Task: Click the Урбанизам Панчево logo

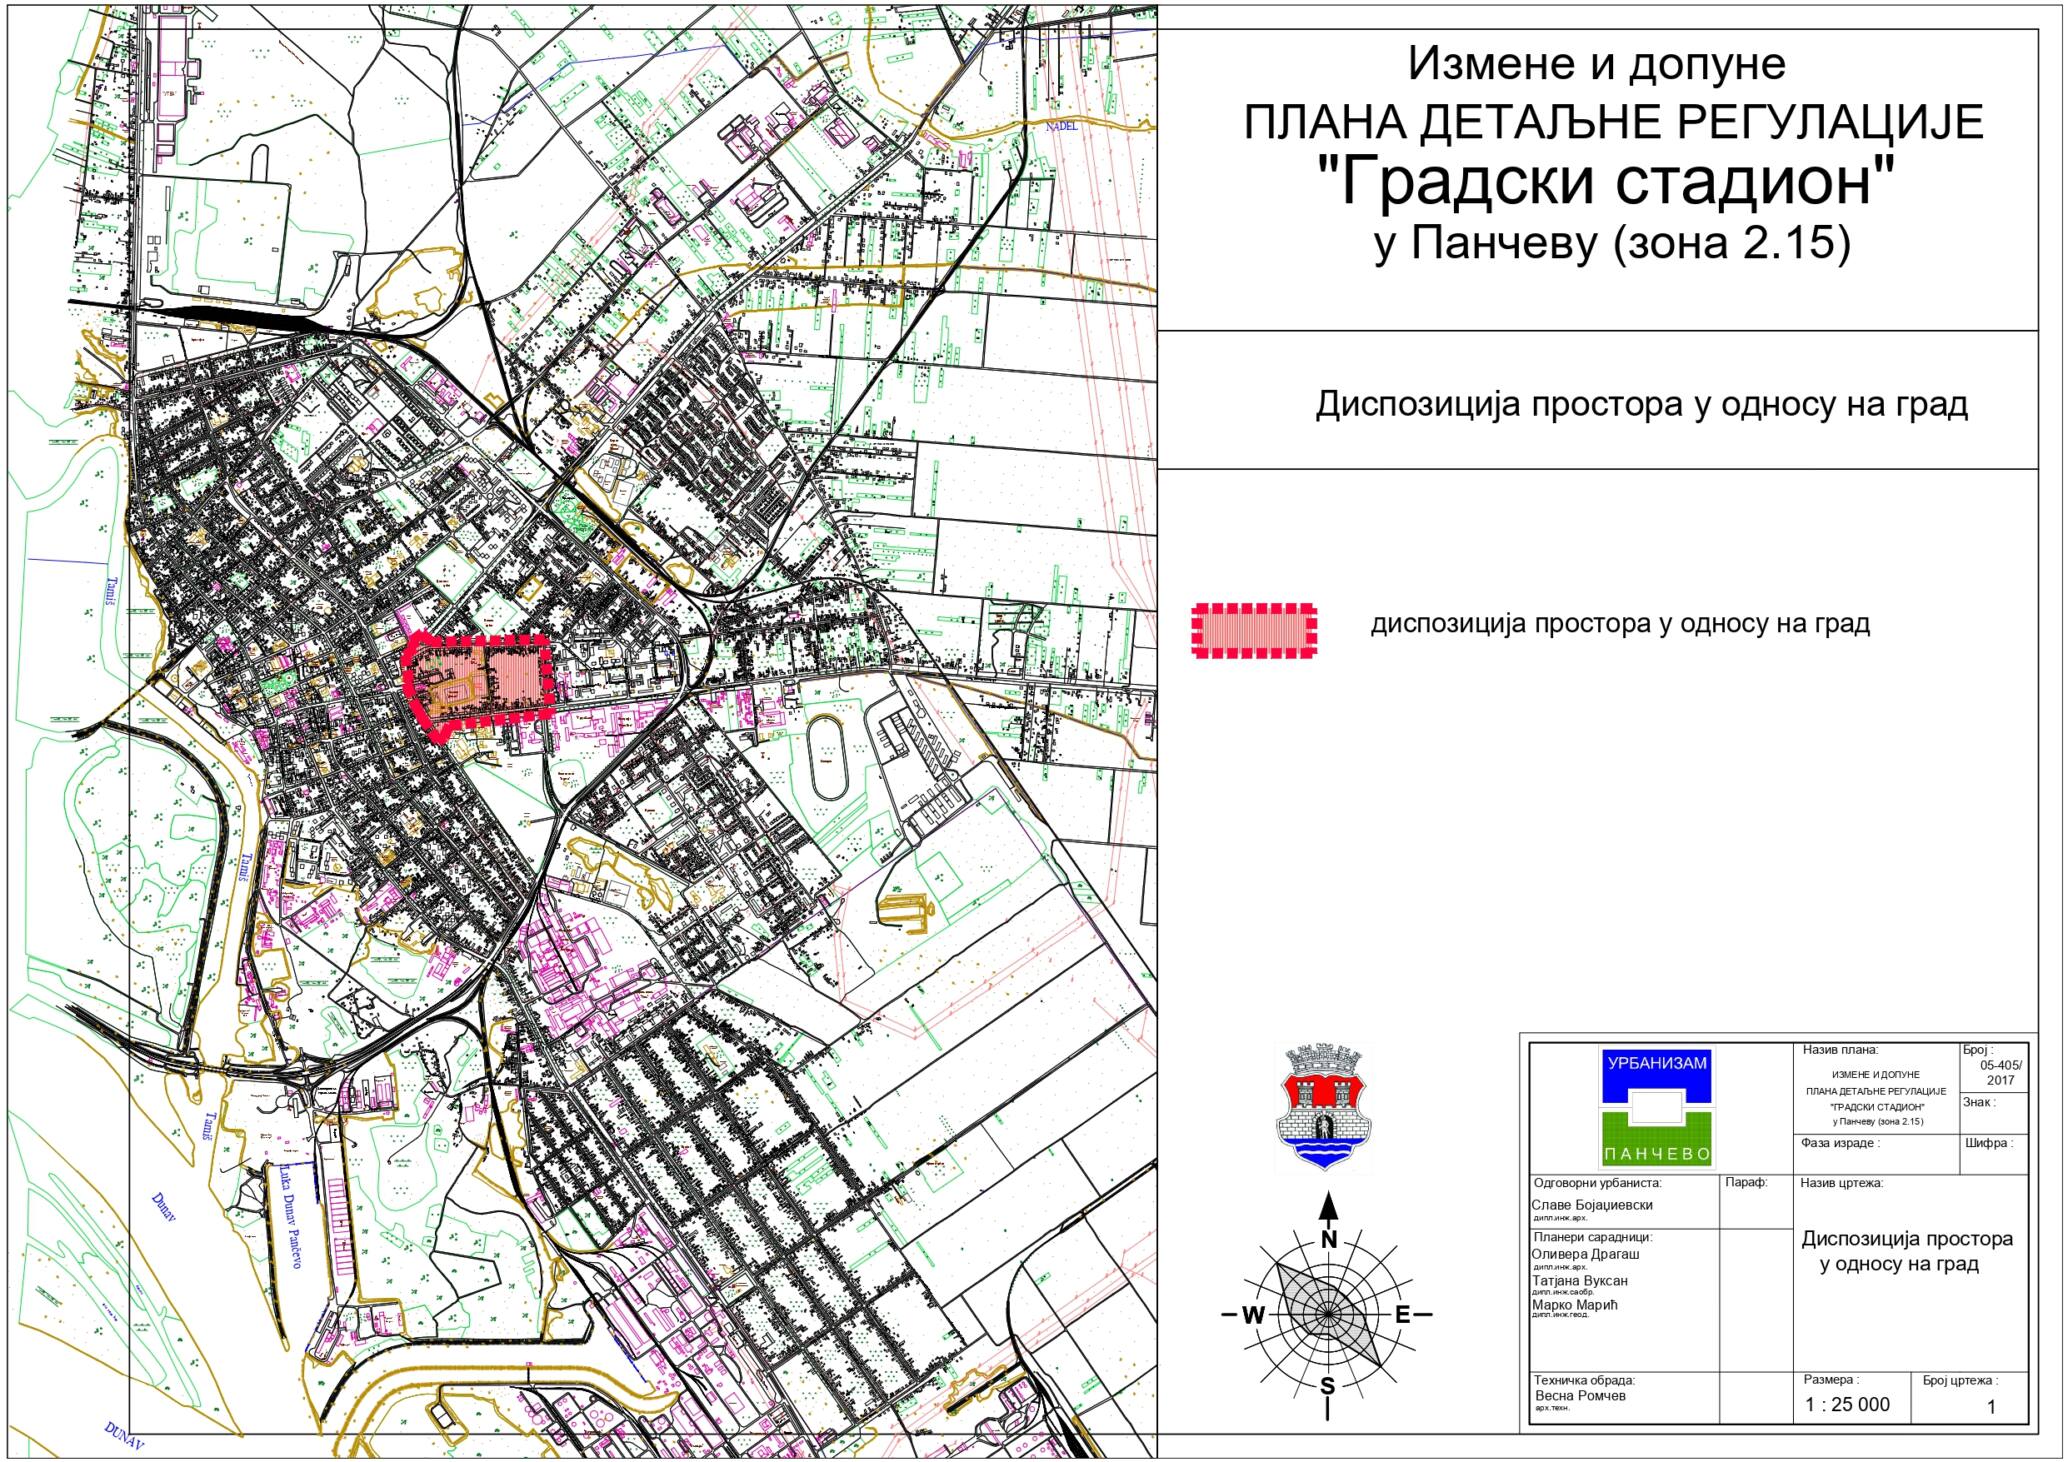Action: coord(1656,1107)
